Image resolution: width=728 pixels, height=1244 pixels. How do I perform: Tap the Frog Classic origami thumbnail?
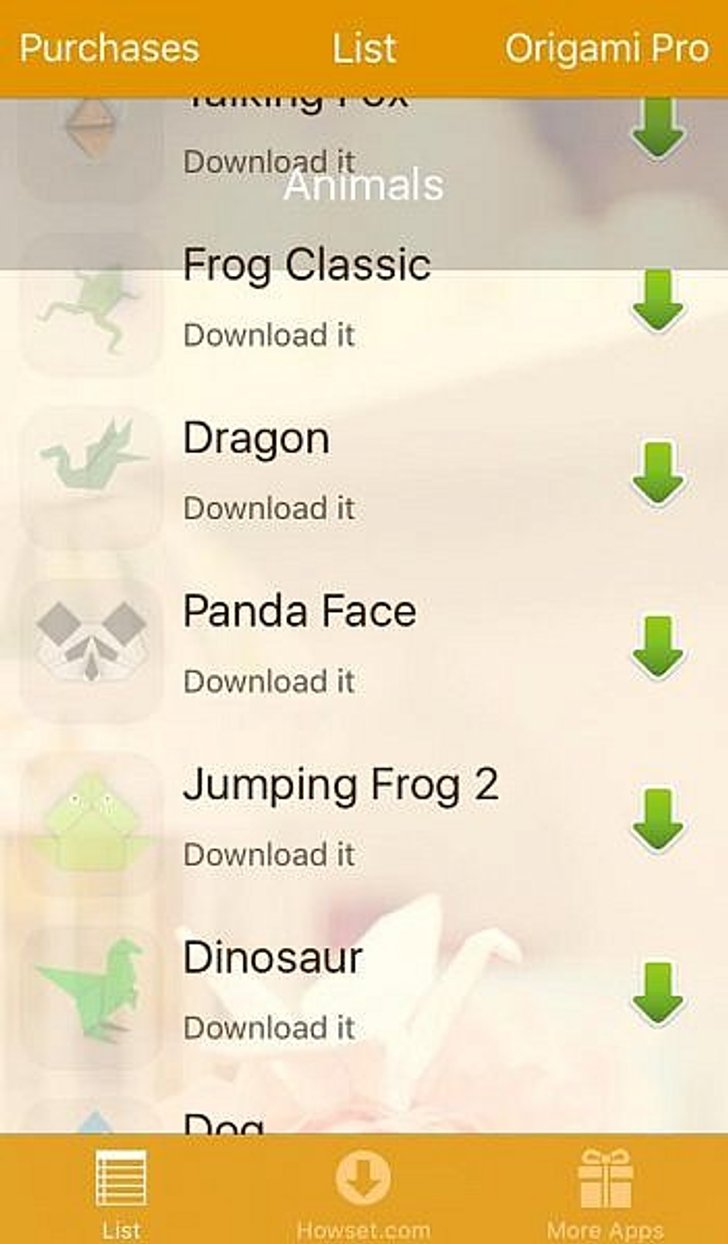pos(91,303)
